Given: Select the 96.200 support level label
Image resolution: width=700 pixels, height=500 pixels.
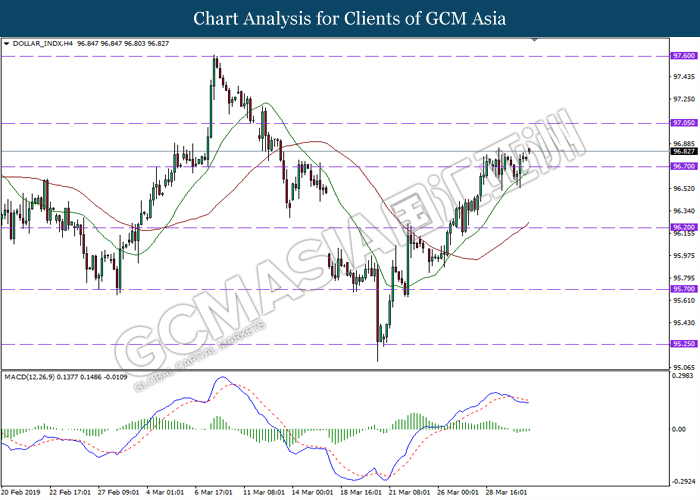Looking at the screenshot, I should [x=684, y=227].
